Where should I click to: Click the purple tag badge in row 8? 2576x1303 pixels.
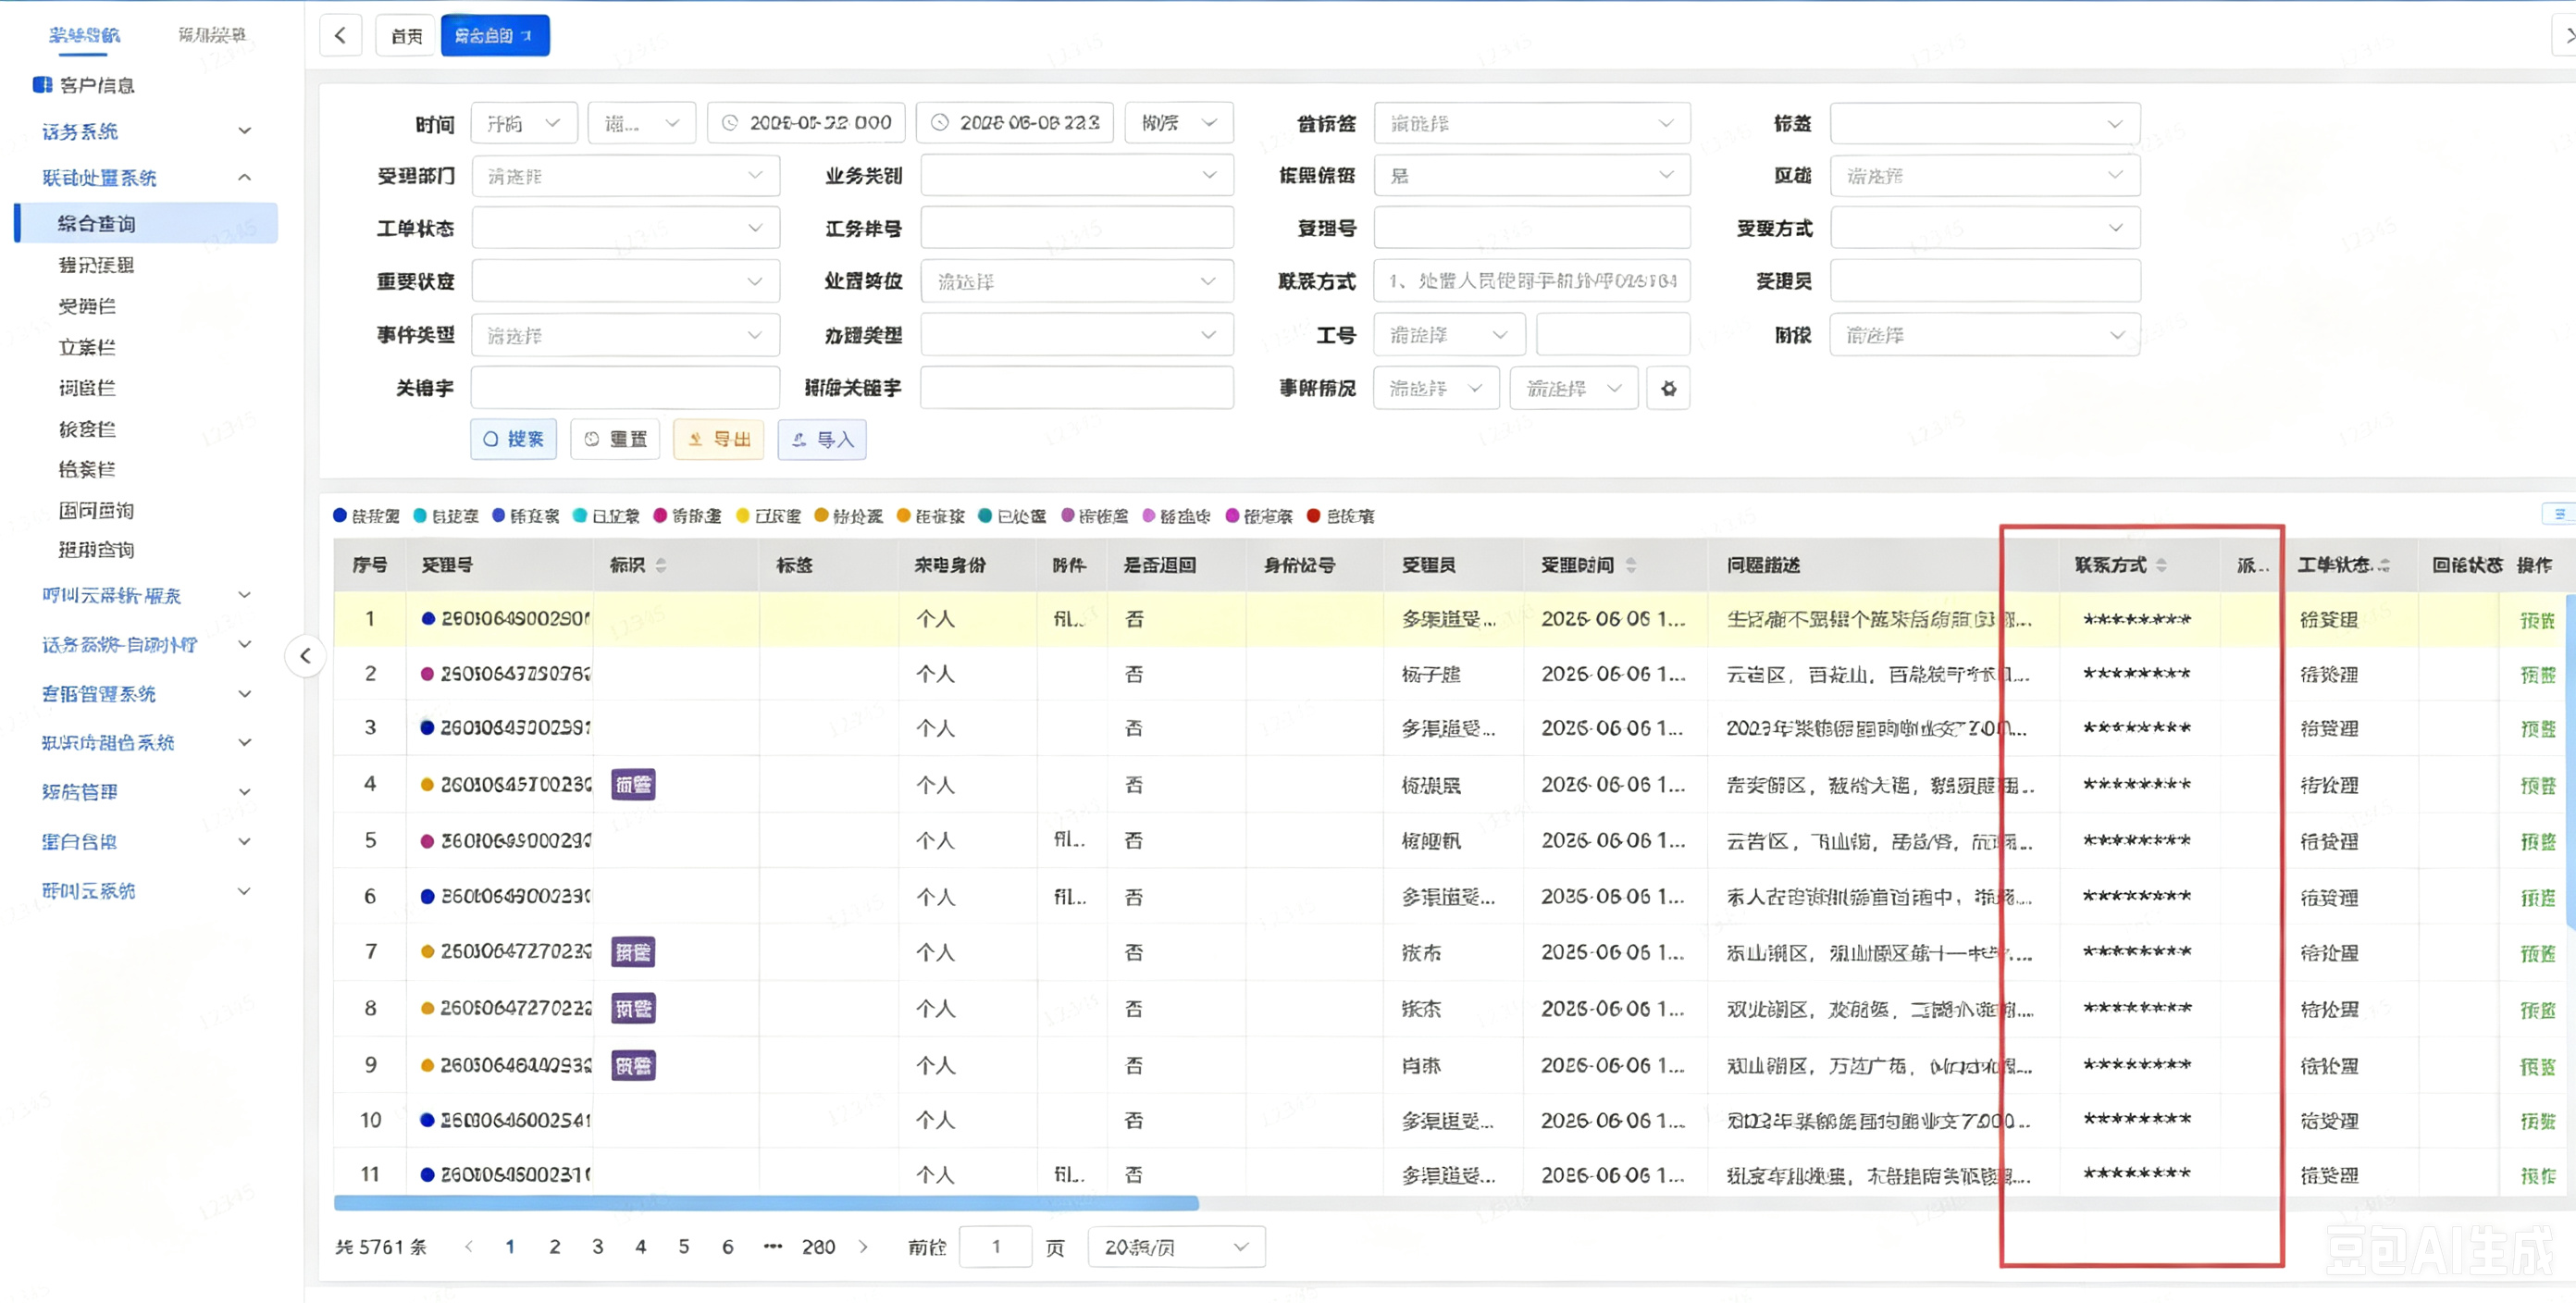tap(633, 1008)
